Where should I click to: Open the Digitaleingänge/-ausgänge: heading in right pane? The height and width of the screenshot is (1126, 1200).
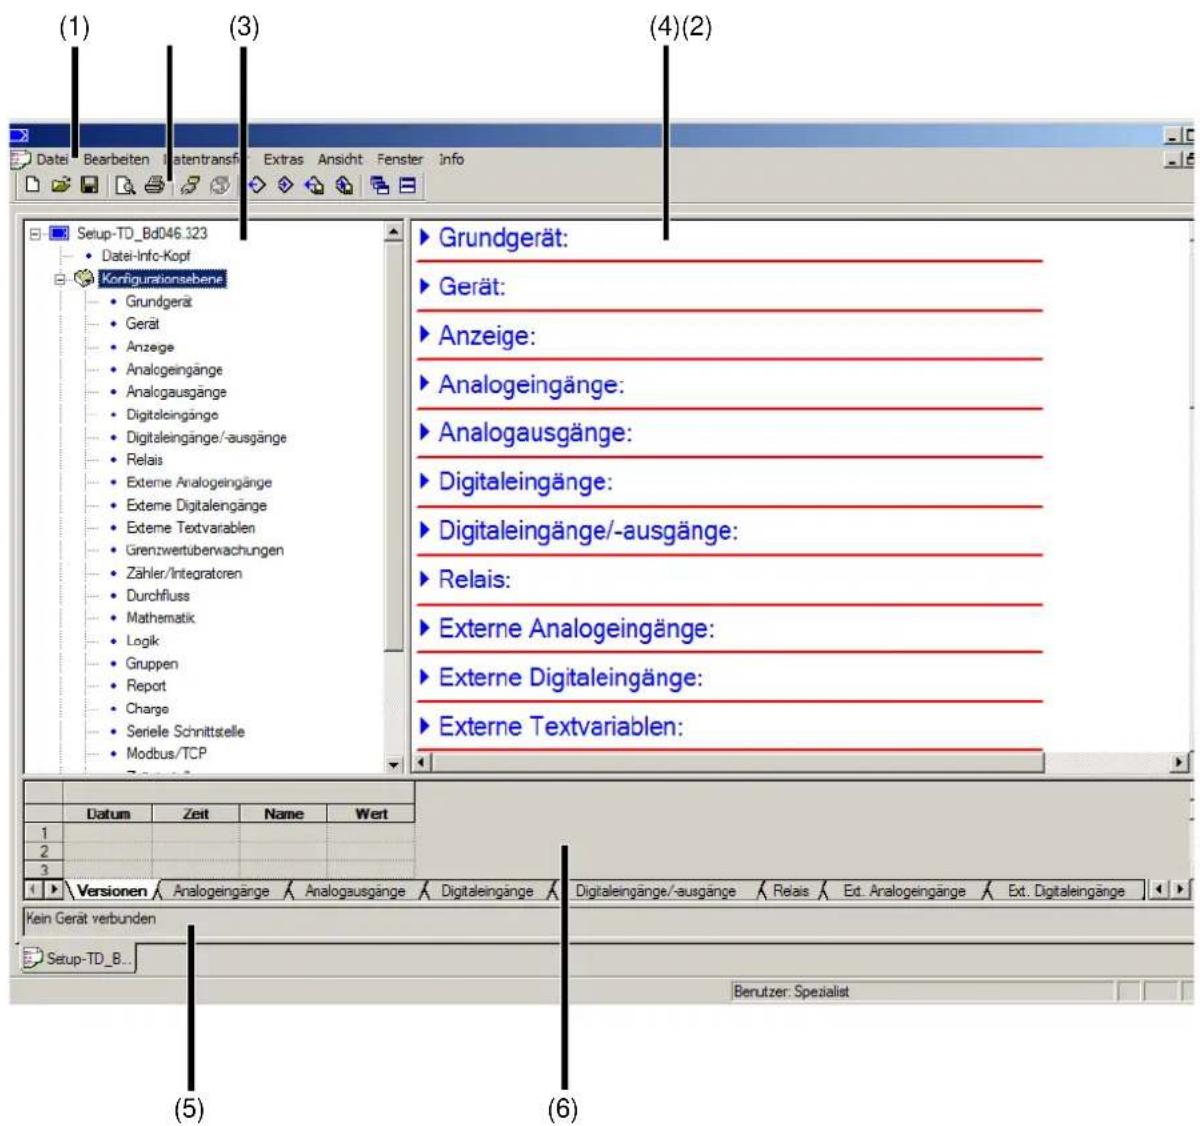click(588, 531)
